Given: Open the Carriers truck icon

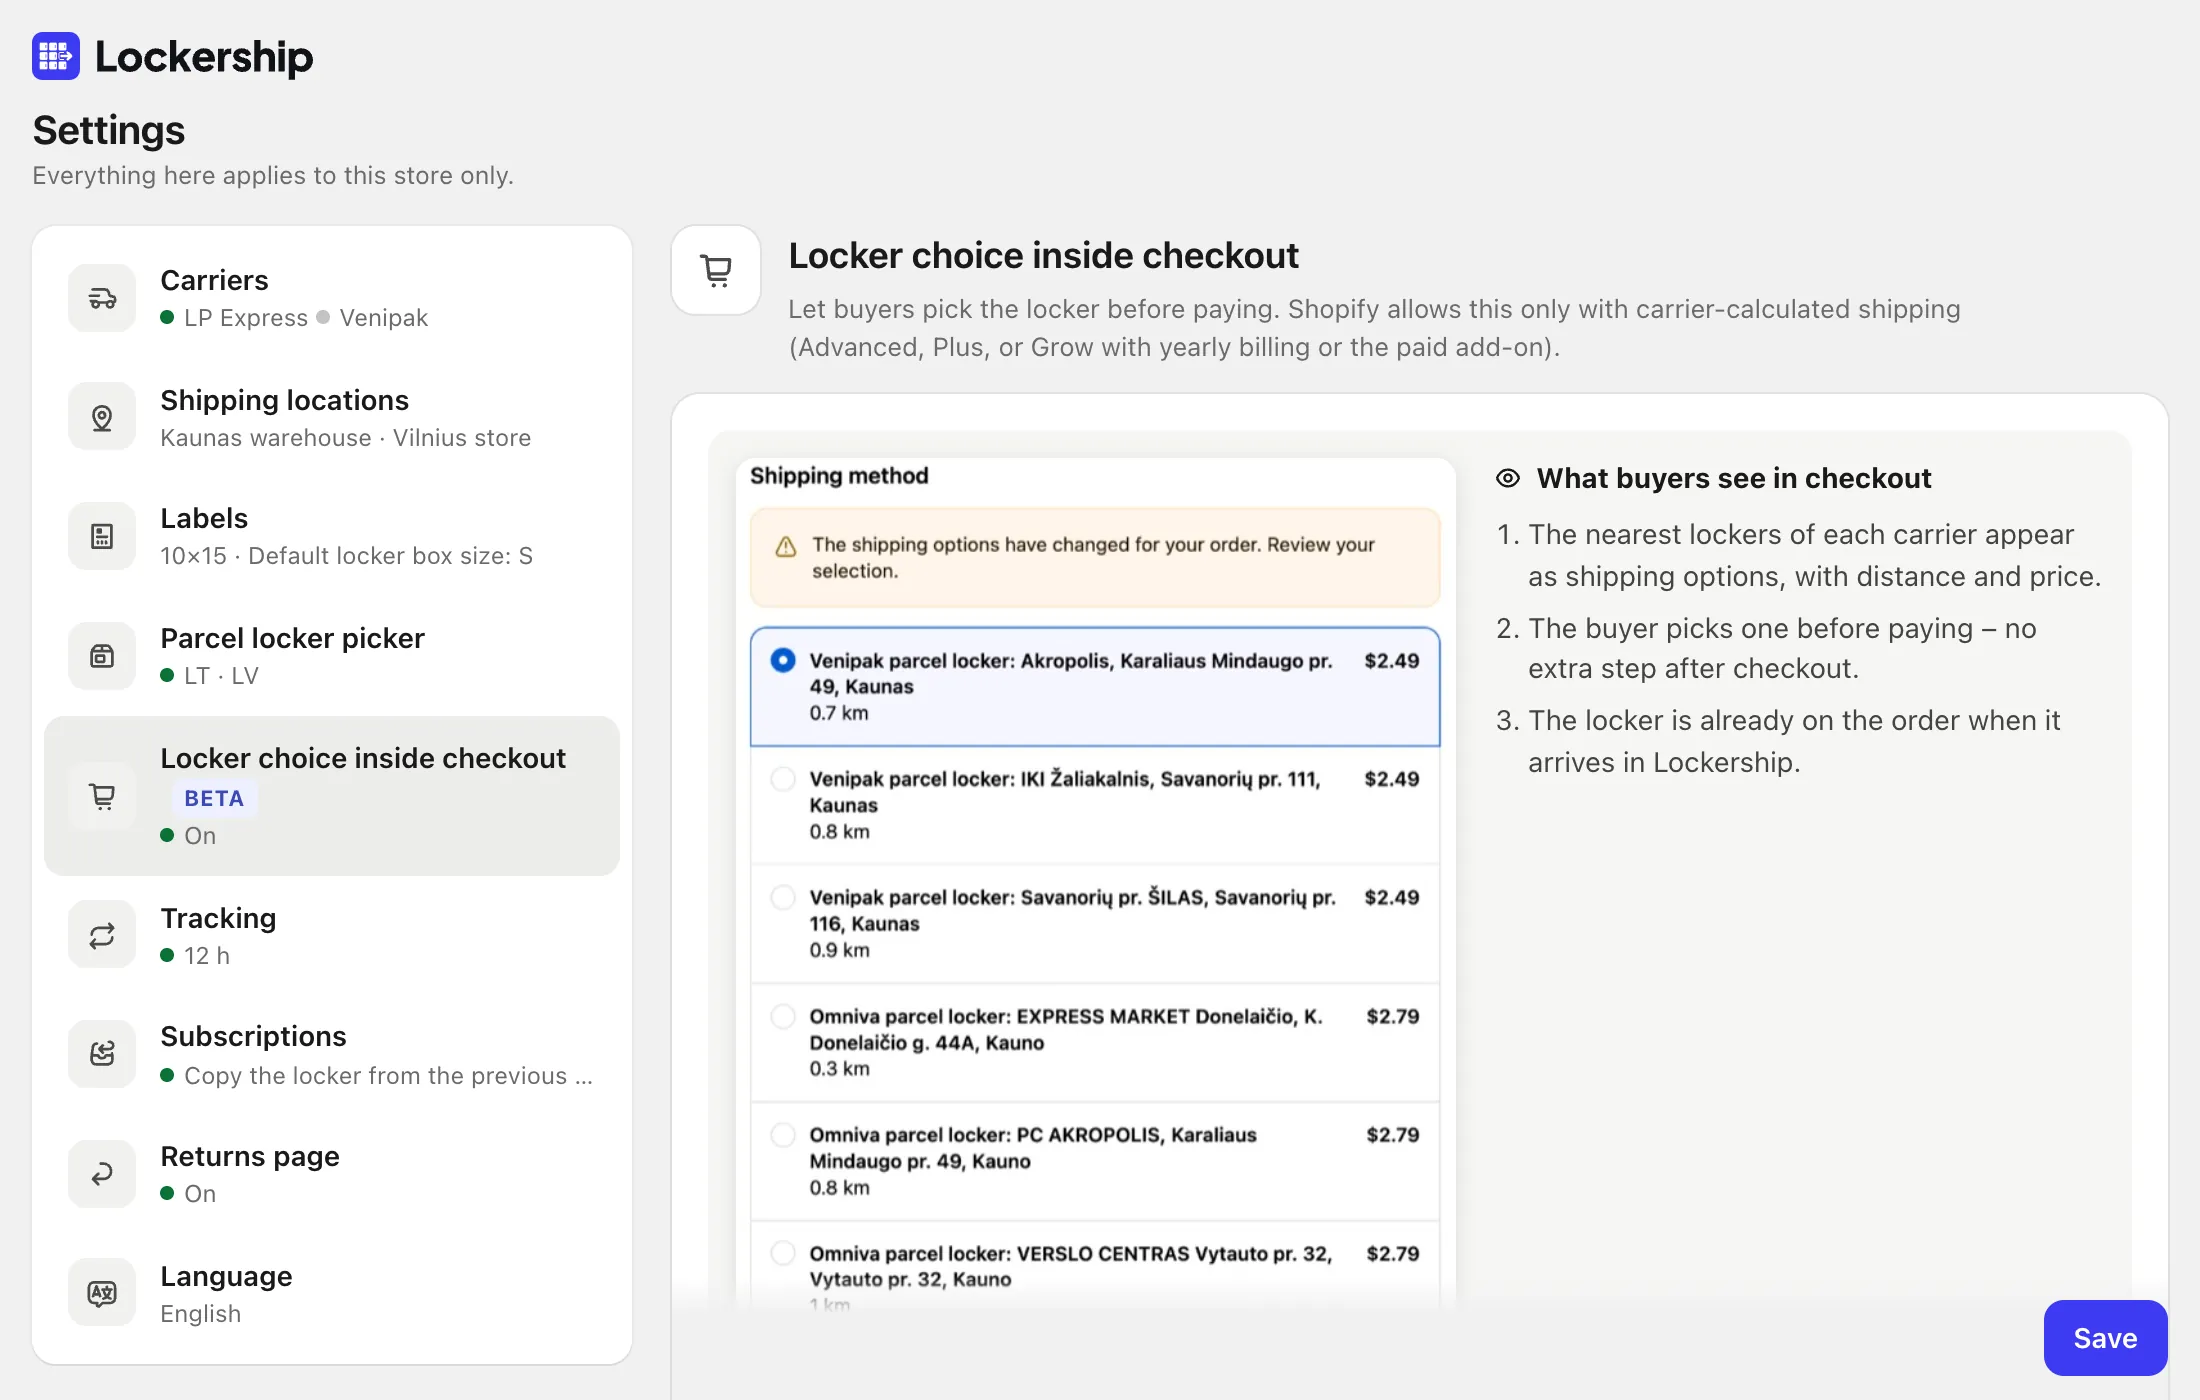Looking at the screenshot, I should pos(102,298).
